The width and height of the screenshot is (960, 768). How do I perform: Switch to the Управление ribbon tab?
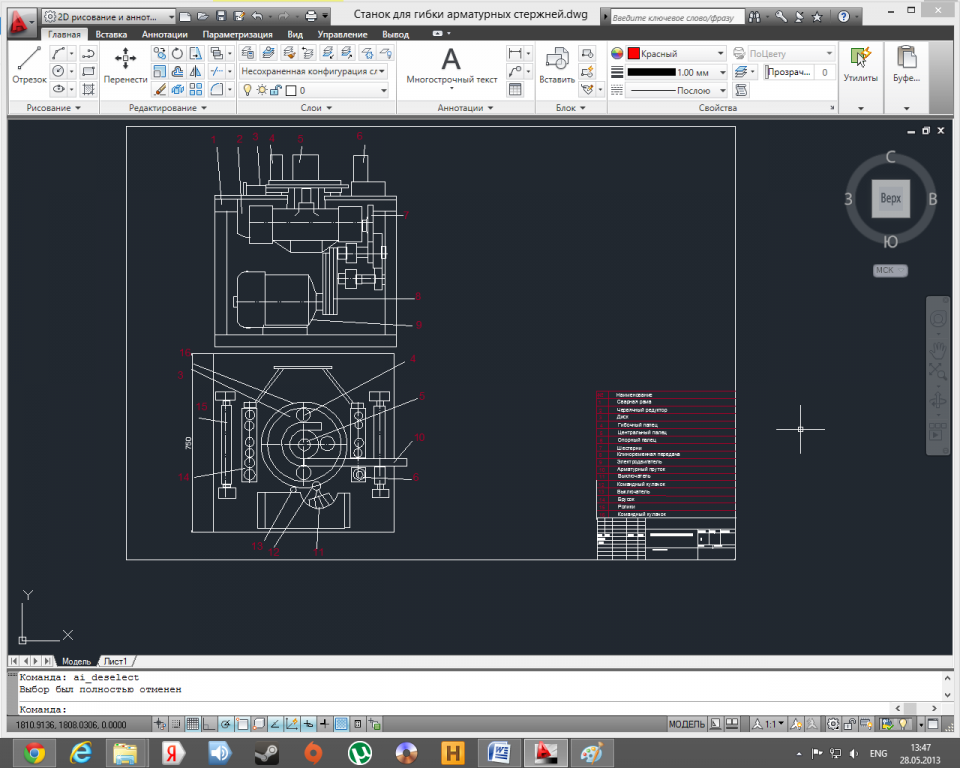[342, 34]
